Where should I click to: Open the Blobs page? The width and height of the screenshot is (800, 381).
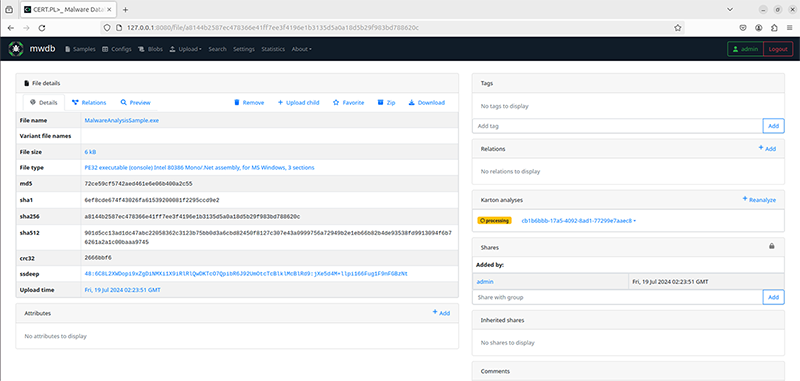pyautogui.click(x=151, y=49)
